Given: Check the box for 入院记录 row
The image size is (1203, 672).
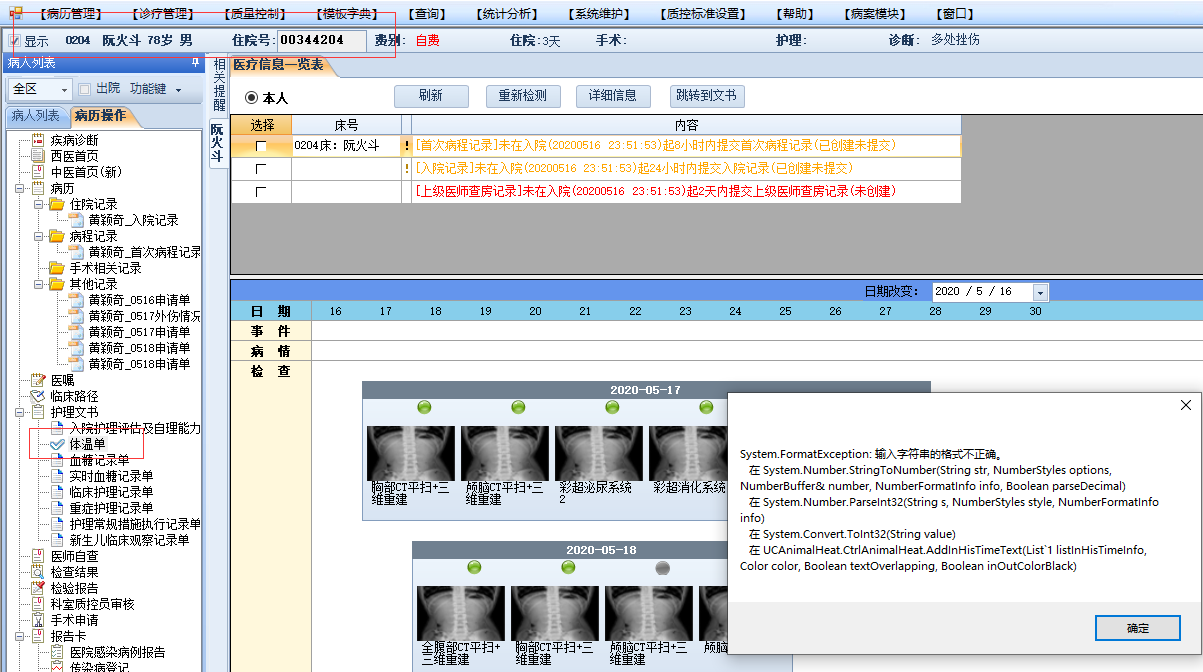Looking at the screenshot, I should tap(261, 169).
